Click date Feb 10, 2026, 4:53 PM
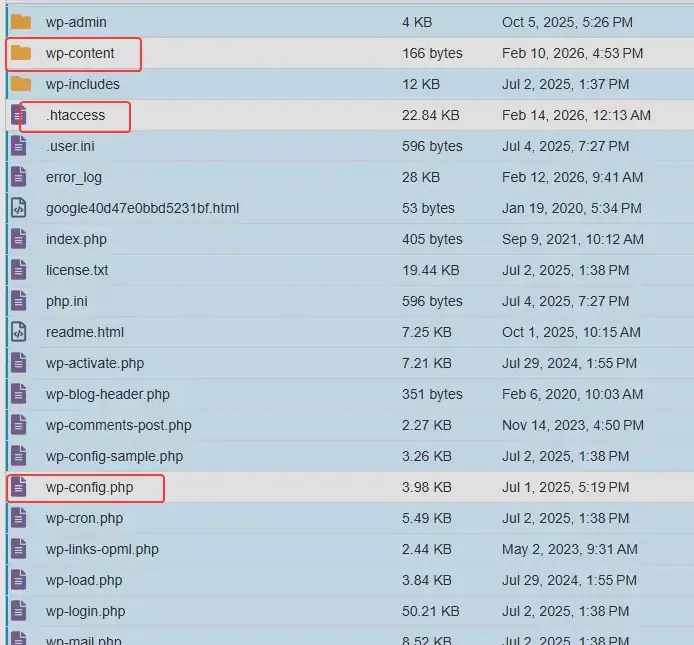This screenshot has width=694, height=645. 572,53
